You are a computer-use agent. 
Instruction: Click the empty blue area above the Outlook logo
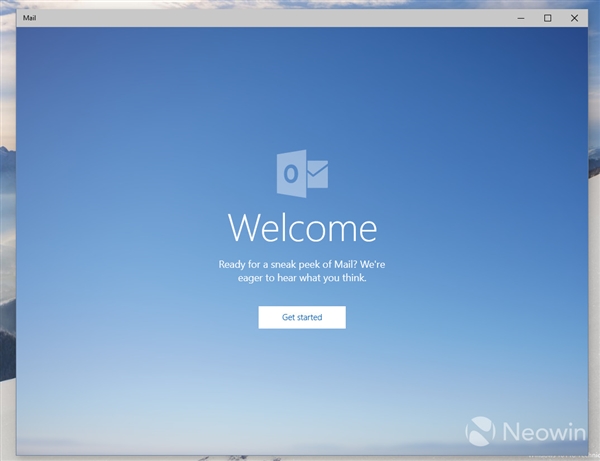pyautogui.click(x=302, y=90)
